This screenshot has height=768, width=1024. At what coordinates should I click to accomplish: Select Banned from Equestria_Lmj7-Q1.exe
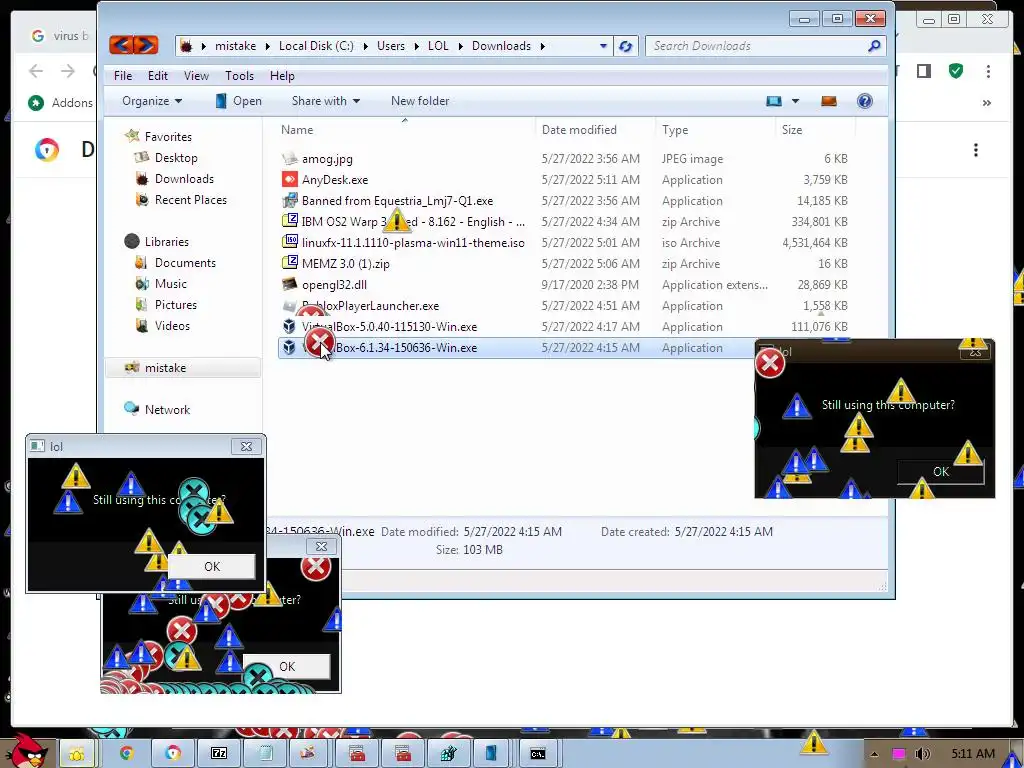click(x=397, y=200)
